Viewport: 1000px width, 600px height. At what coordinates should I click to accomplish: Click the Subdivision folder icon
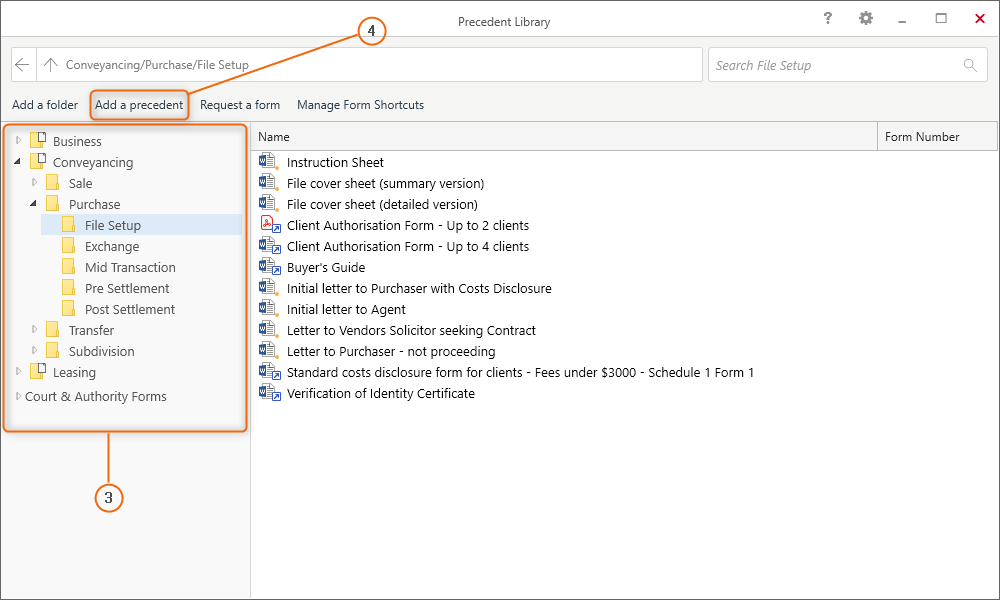tap(53, 351)
